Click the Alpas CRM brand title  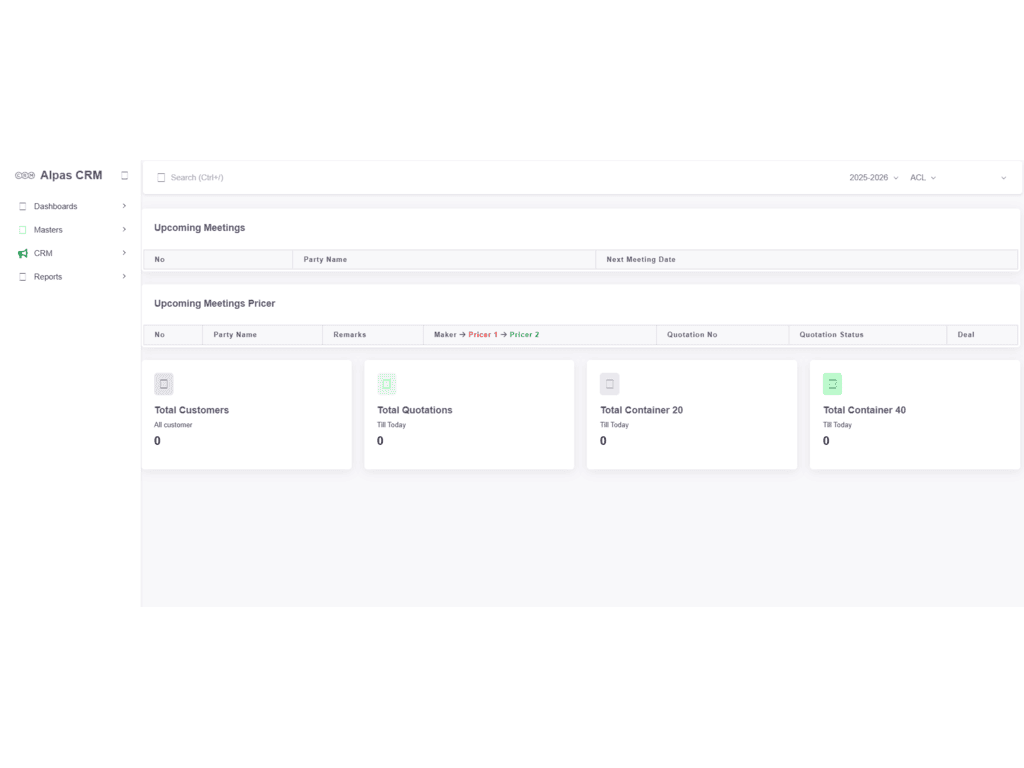[x=71, y=176]
